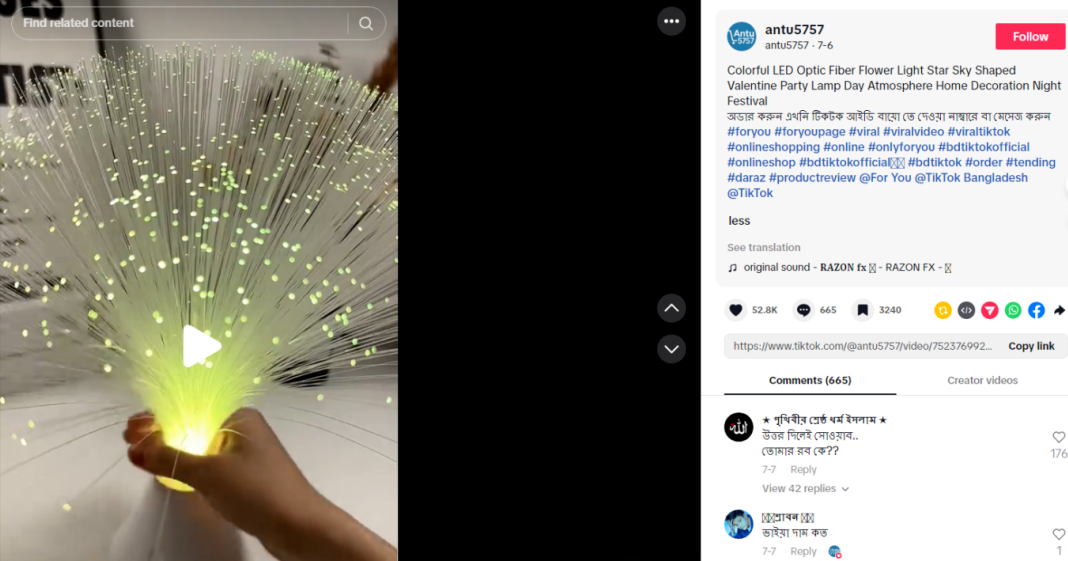The image size is (1068, 561).
Task: Play the video with the center play button
Action: (x=201, y=346)
